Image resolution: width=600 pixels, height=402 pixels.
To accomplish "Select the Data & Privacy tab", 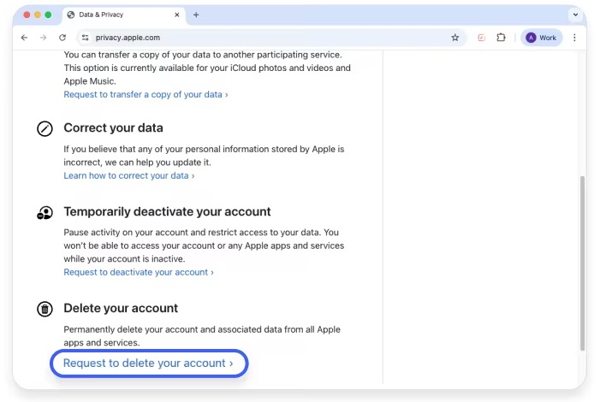I will click(124, 15).
